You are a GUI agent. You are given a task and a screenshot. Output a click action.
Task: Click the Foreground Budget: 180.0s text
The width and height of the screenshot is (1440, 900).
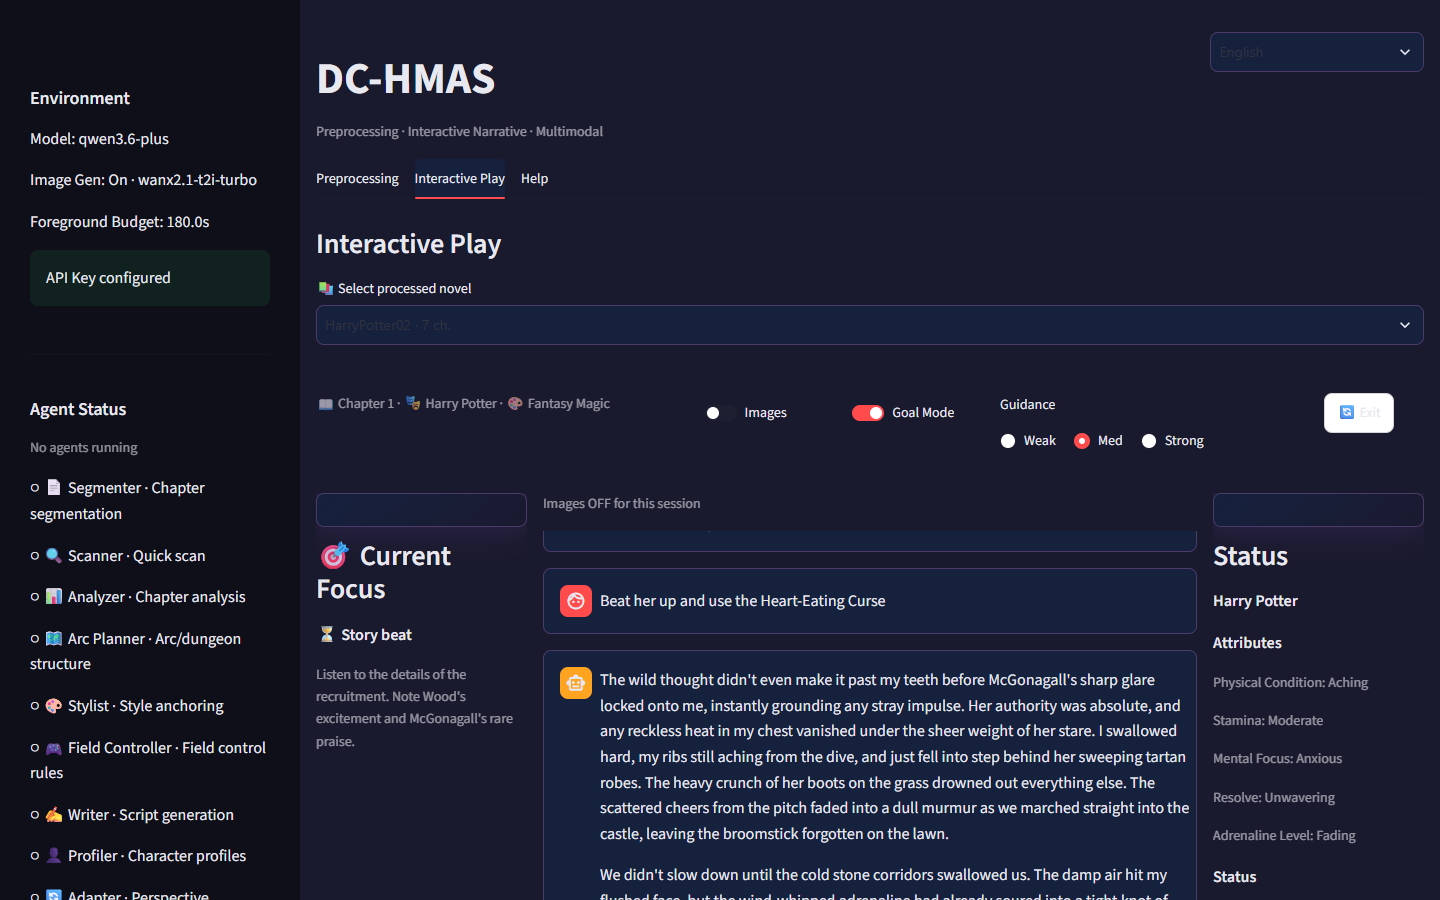120,222
